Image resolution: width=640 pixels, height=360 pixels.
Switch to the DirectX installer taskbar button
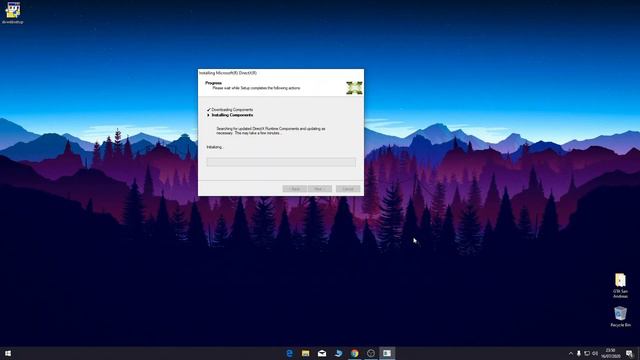point(387,353)
